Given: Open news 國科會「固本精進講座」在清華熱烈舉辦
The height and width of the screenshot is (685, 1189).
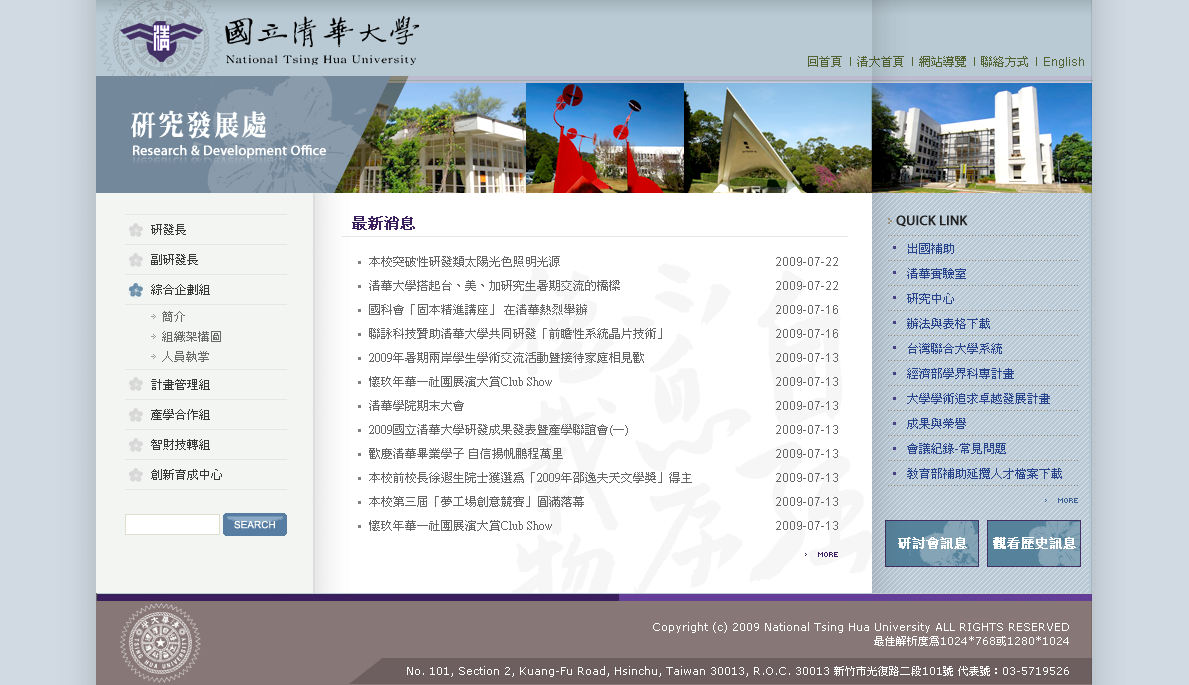Looking at the screenshot, I should pyautogui.click(x=478, y=310).
